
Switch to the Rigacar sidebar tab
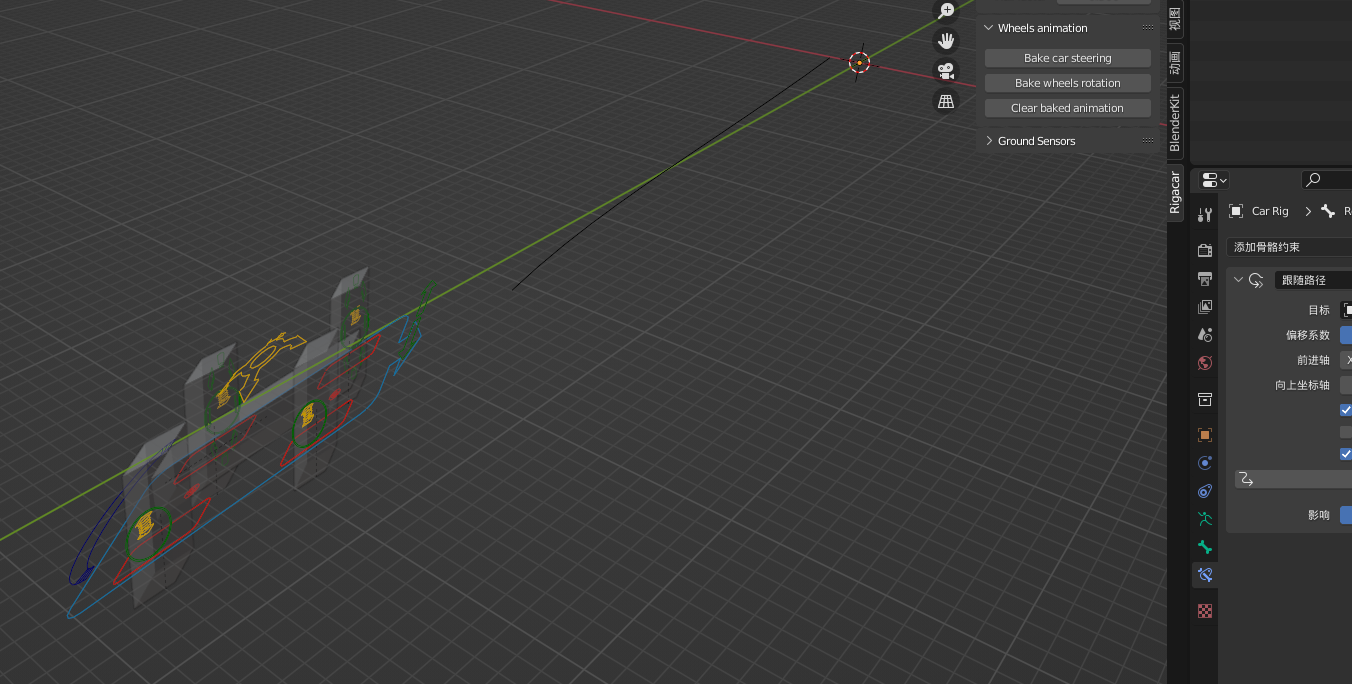1175,192
